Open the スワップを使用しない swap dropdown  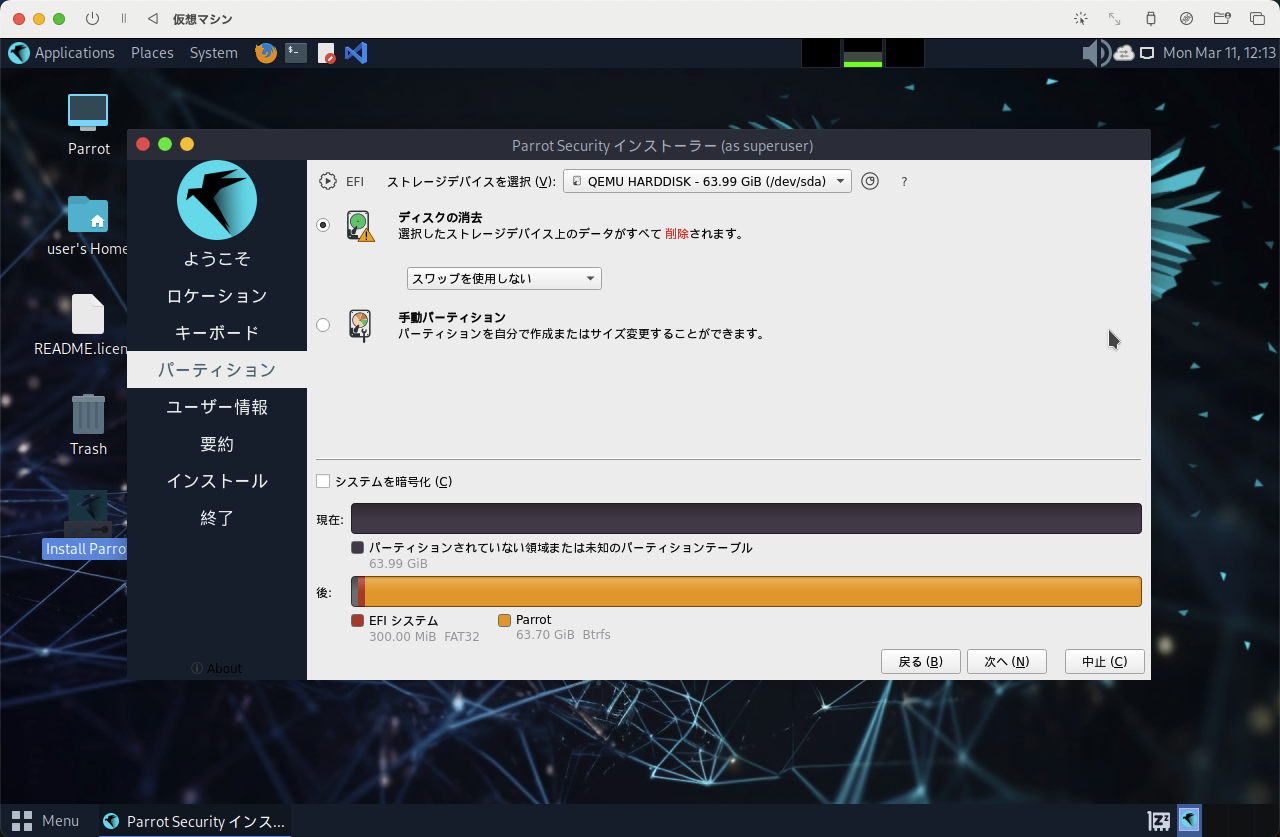click(504, 278)
